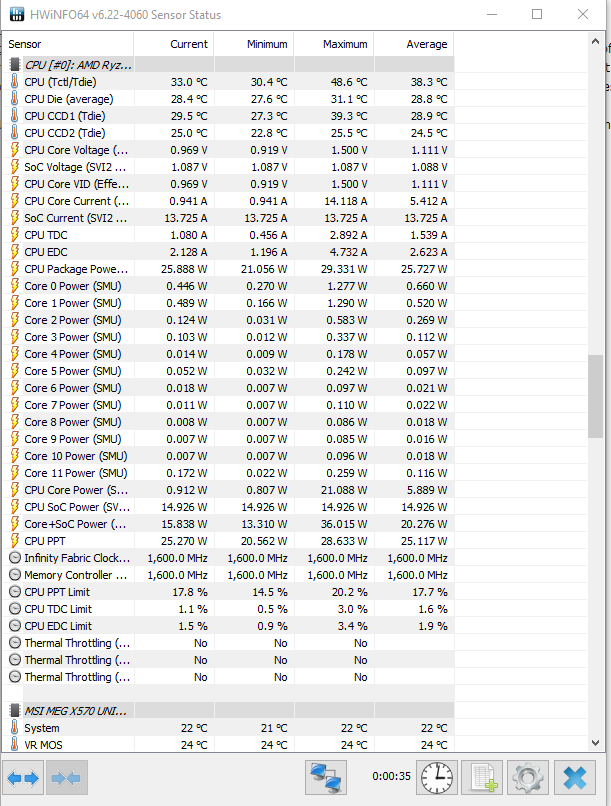Click maximum value 48.6 °C
This screenshot has height=806, width=611.
(349, 82)
